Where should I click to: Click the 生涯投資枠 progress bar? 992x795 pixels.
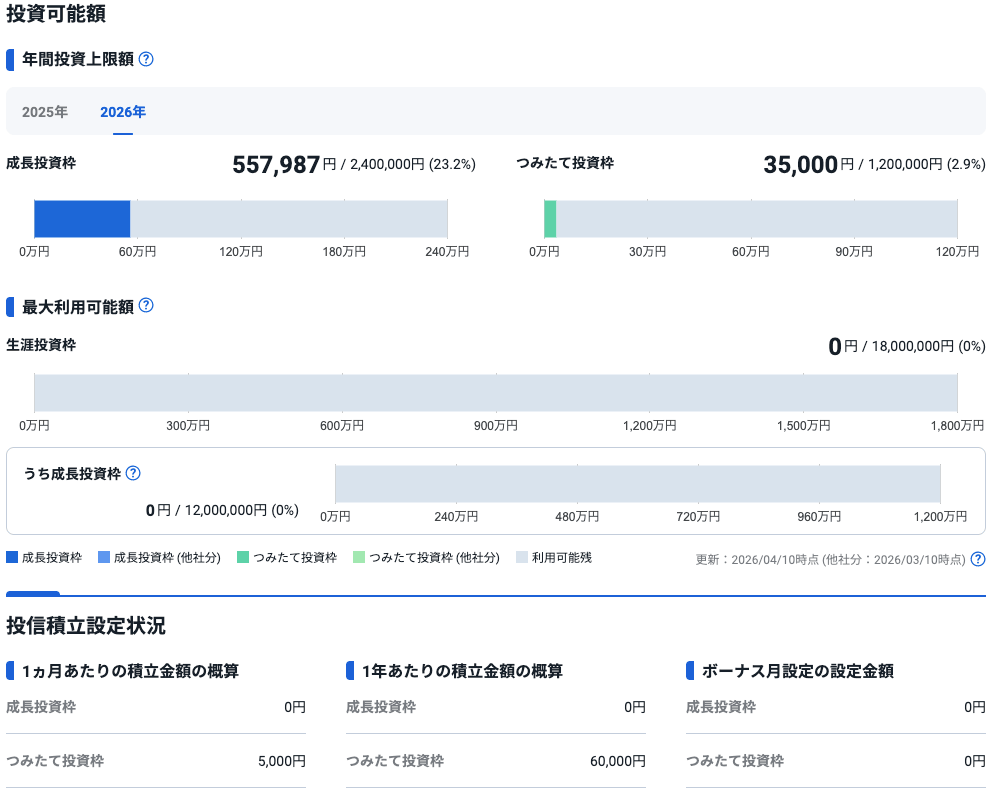pyautogui.click(x=495, y=393)
